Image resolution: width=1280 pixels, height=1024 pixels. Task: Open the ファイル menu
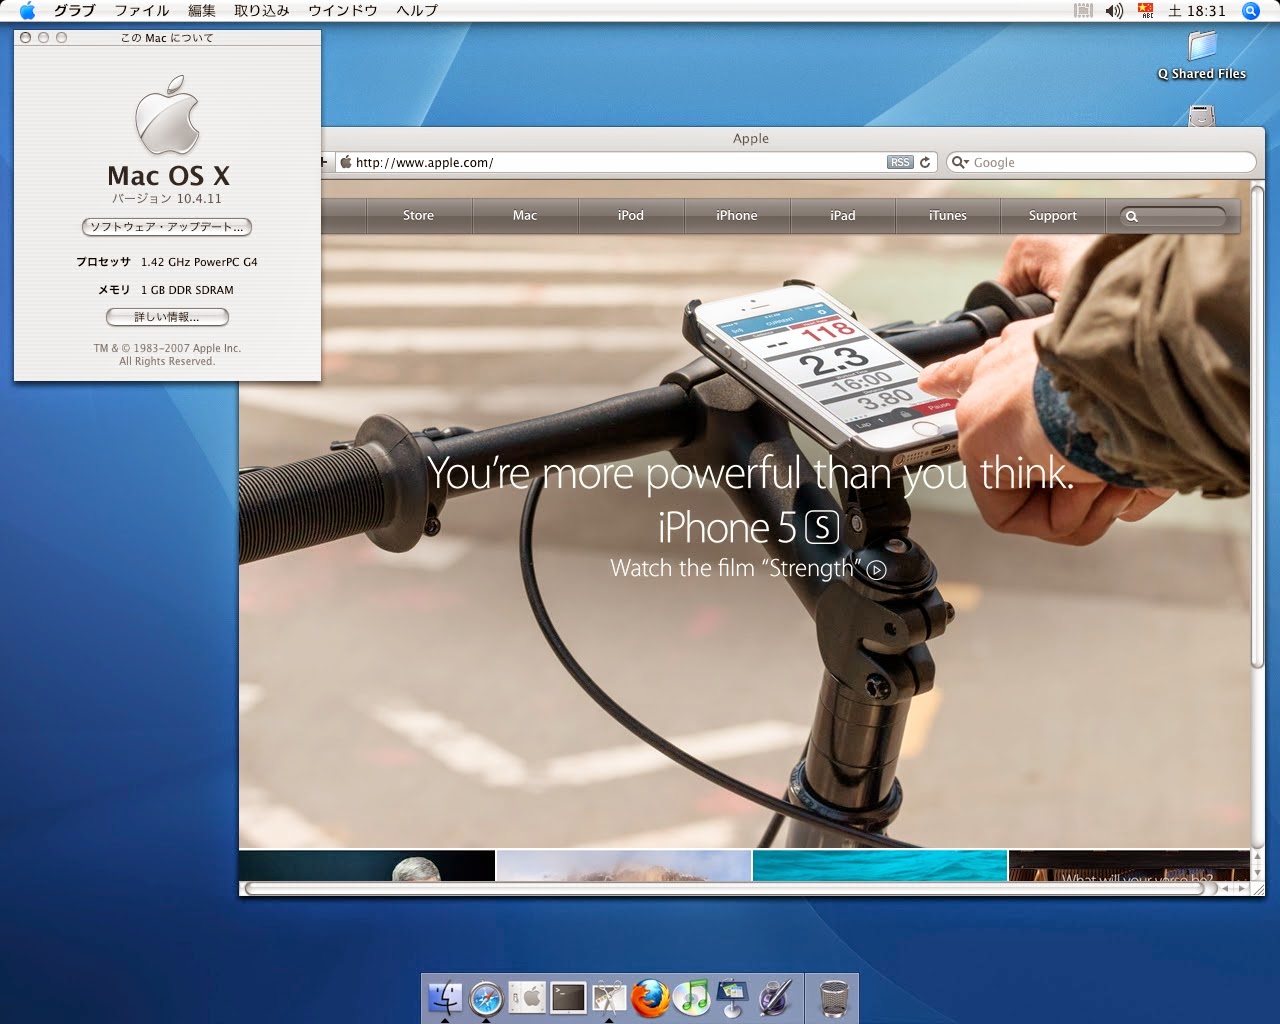pyautogui.click(x=142, y=10)
